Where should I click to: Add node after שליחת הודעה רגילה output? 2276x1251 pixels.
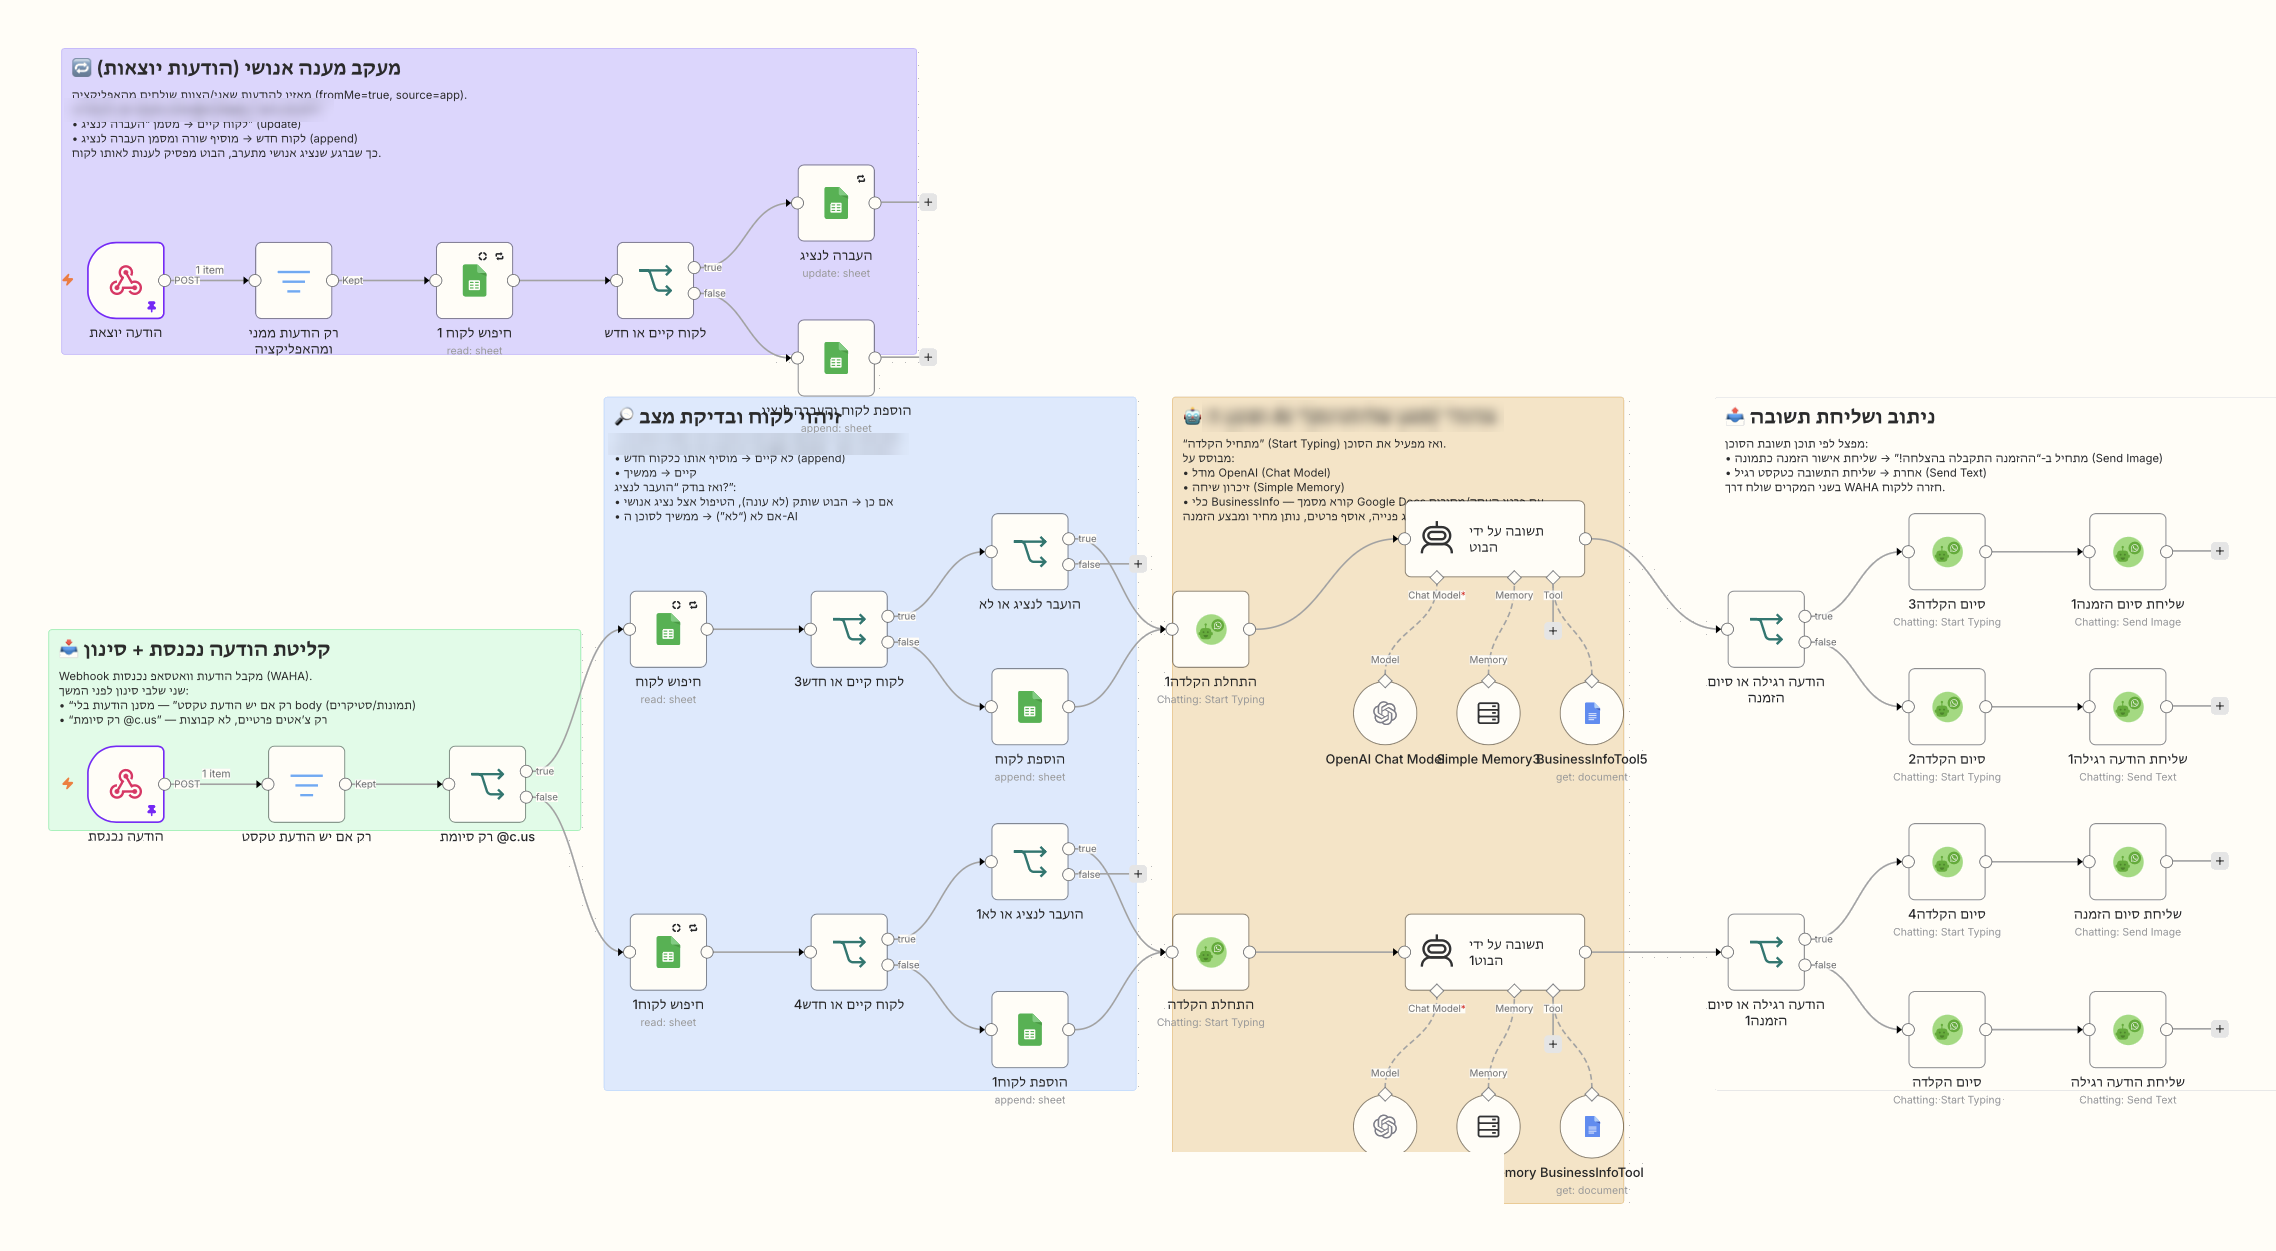[2220, 1030]
